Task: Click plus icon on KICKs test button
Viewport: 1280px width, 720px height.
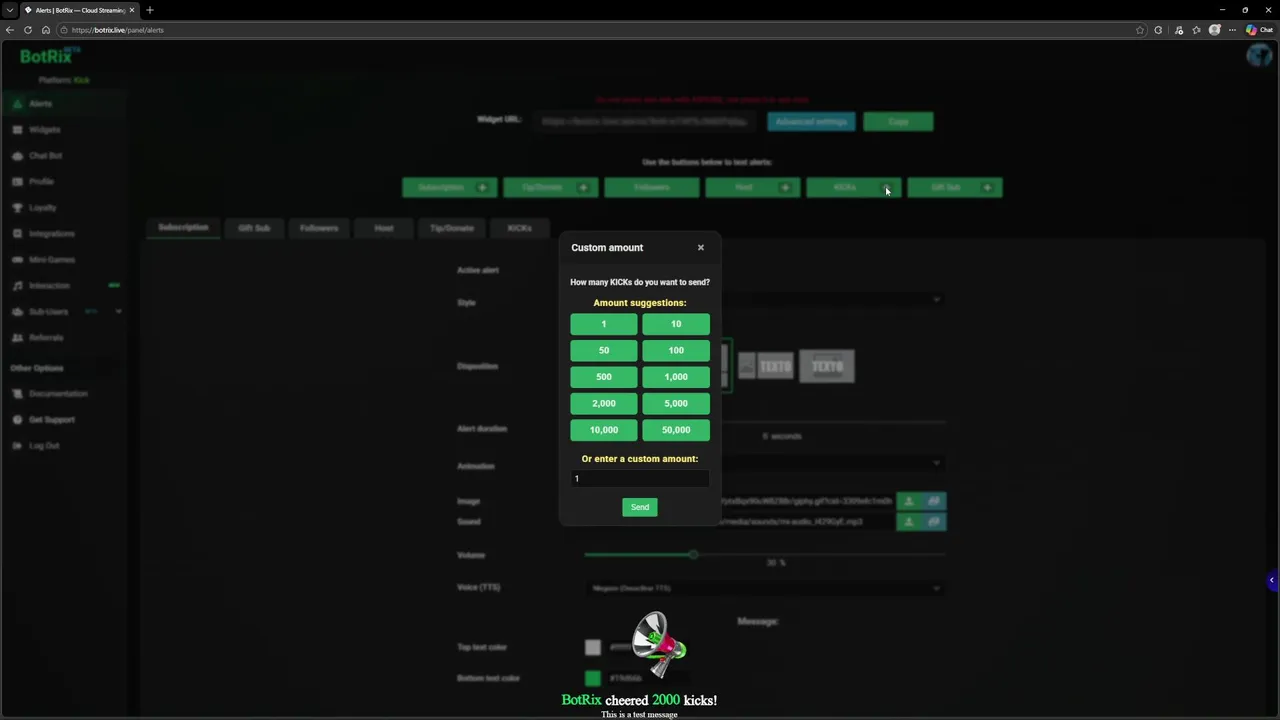Action: [x=886, y=188]
